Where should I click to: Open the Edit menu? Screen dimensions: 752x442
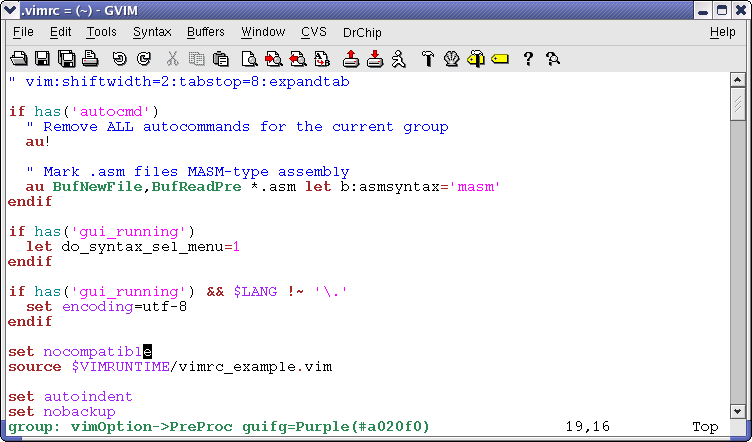(60, 32)
